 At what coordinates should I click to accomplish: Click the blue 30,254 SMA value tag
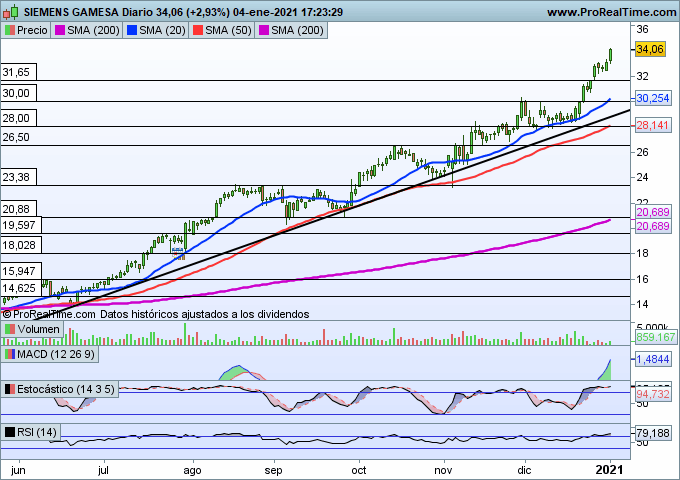[x=653, y=98]
